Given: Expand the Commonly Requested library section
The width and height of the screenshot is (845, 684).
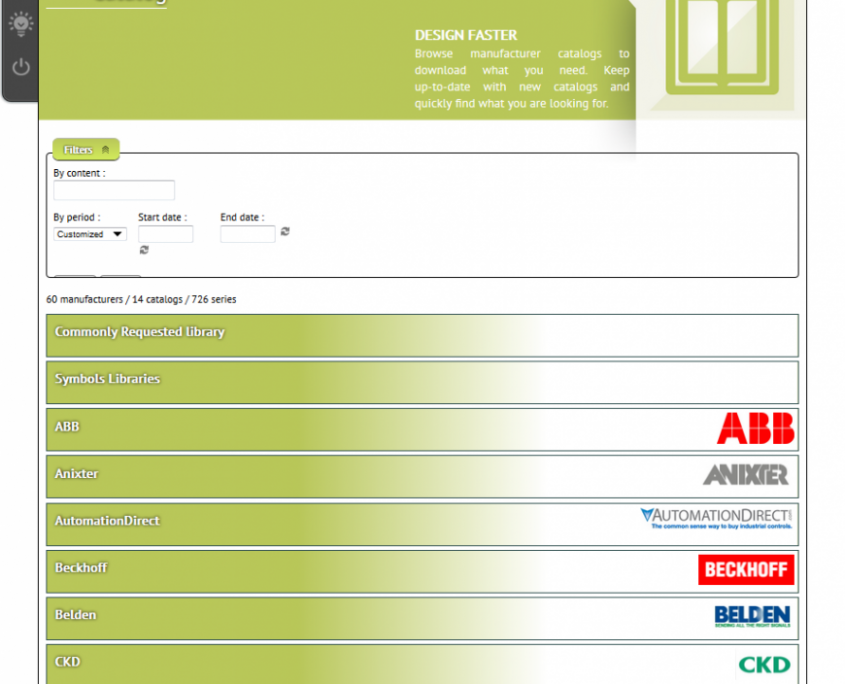Looking at the screenshot, I should click(422, 335).
